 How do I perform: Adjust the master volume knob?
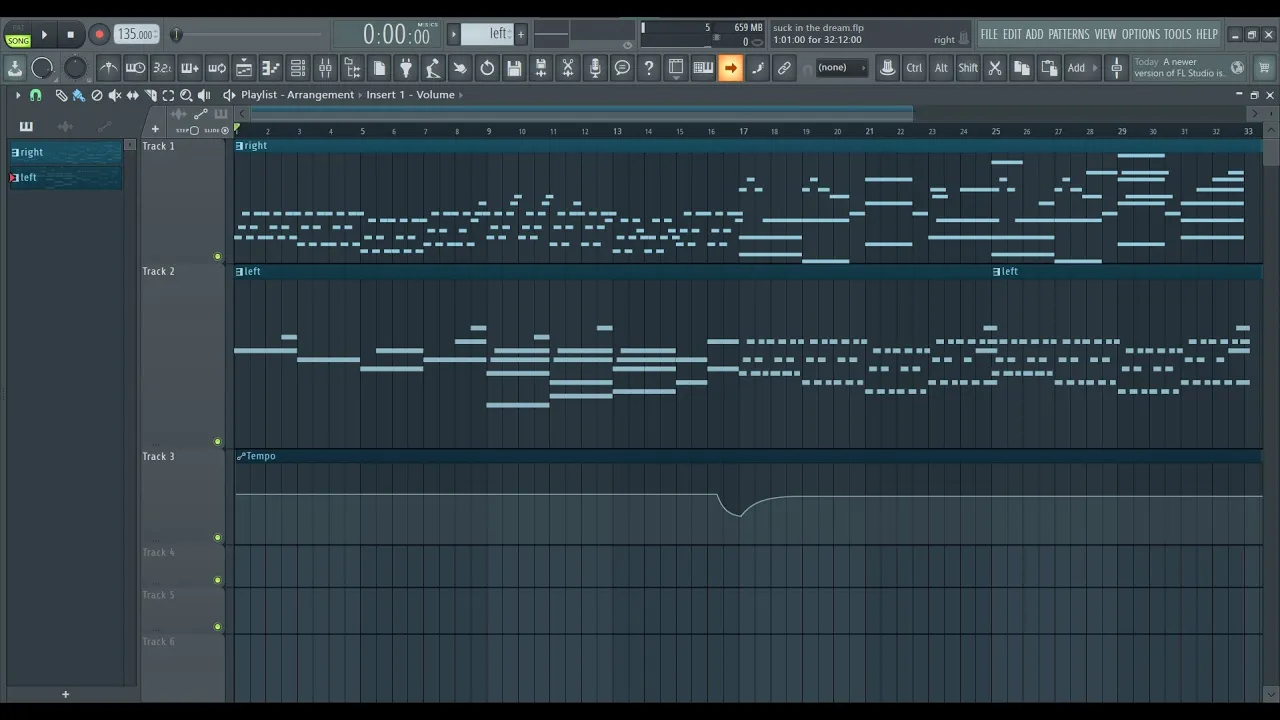[x=42, y=68]
